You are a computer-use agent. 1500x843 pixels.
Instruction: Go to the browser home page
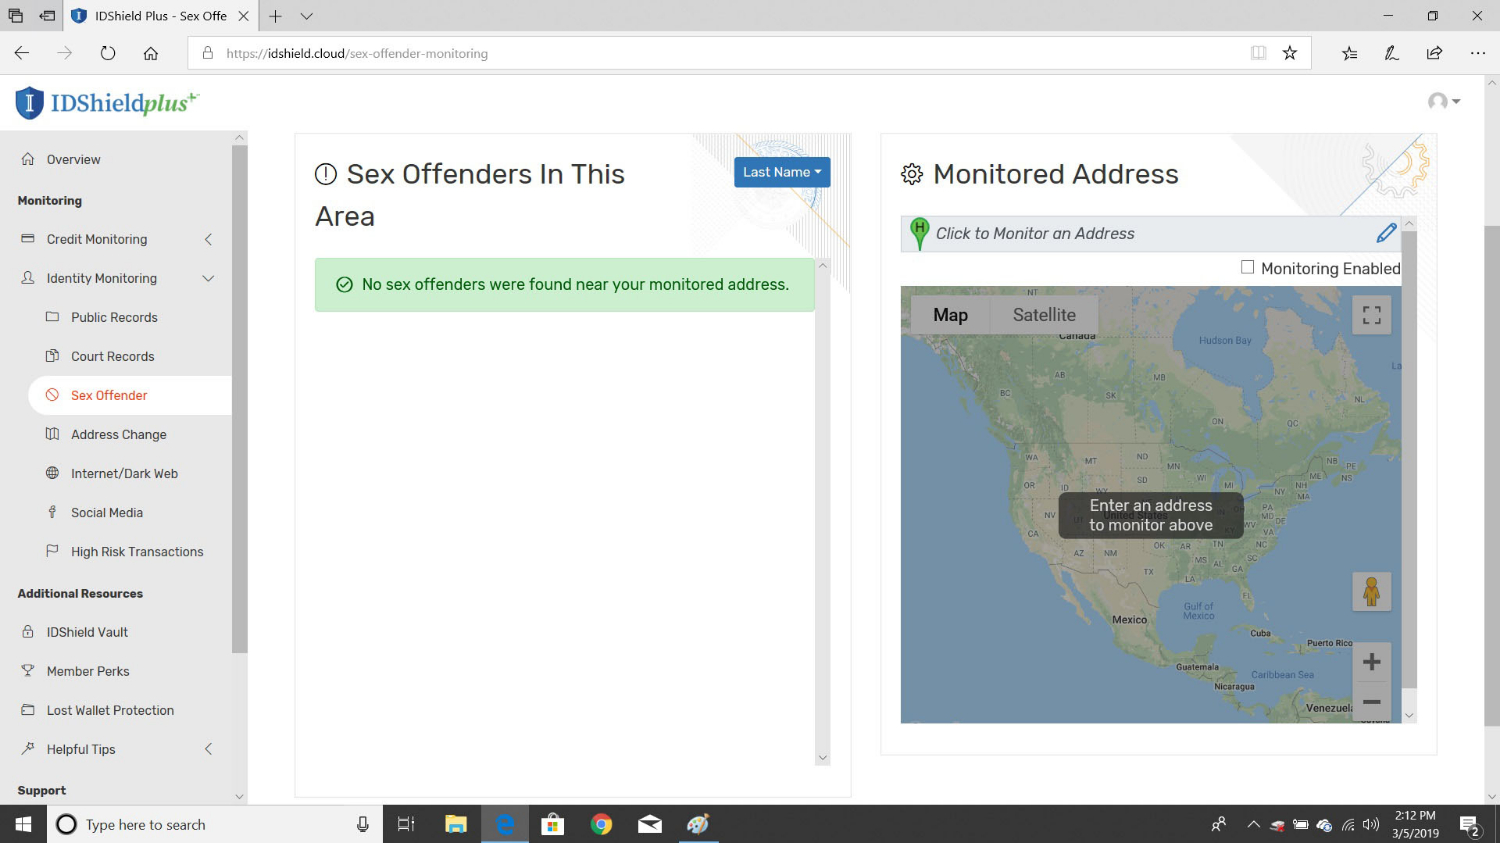151,53
